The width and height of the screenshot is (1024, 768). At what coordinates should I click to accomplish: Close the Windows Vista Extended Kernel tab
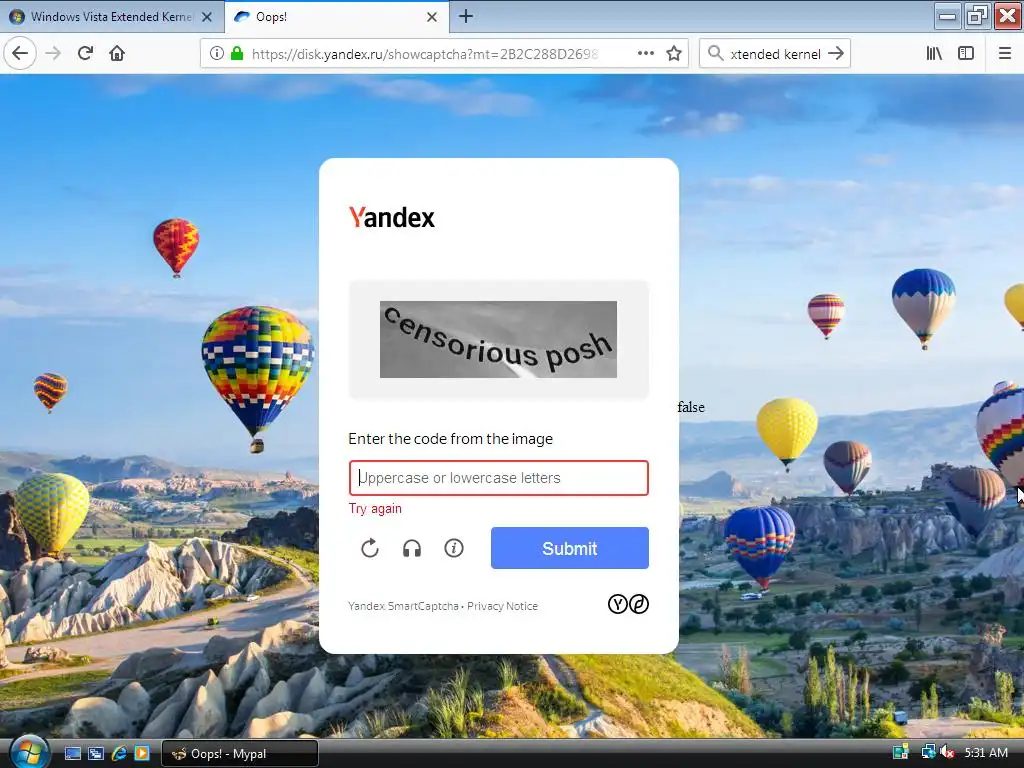(207, 17)
